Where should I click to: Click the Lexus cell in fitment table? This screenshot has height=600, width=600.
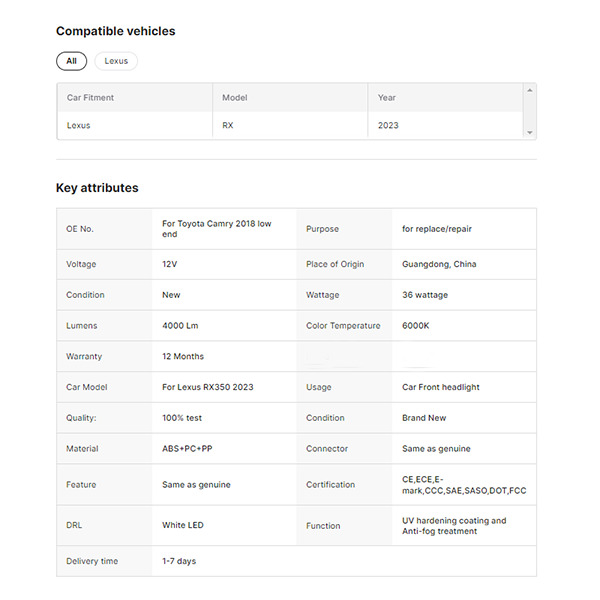pyautogui.click(x=78, y=126)
